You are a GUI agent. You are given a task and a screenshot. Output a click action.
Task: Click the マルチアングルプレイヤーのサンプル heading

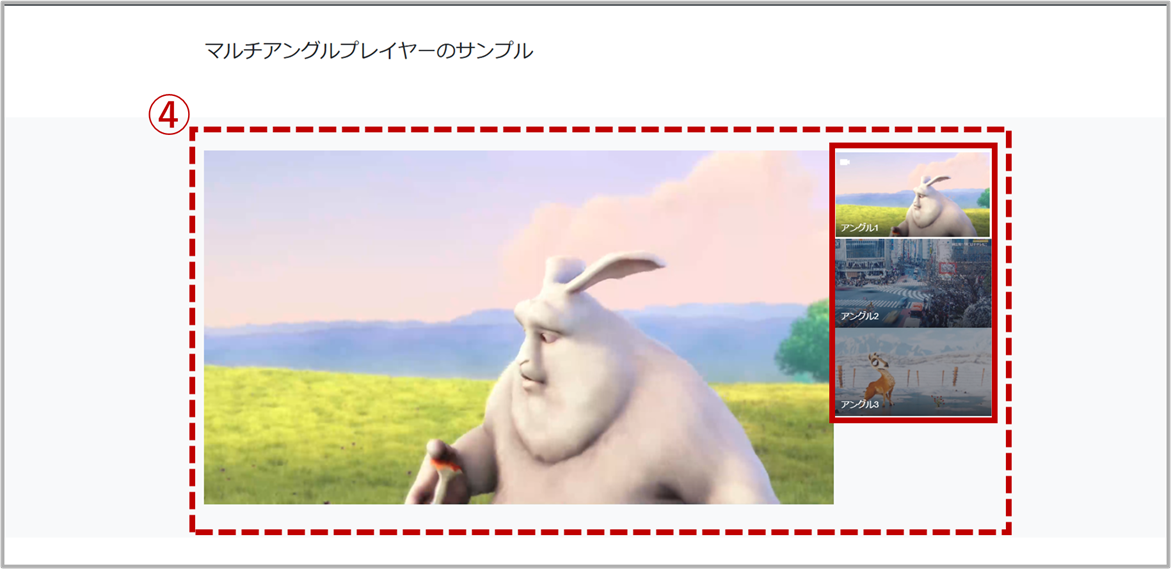tap(369, 52)
